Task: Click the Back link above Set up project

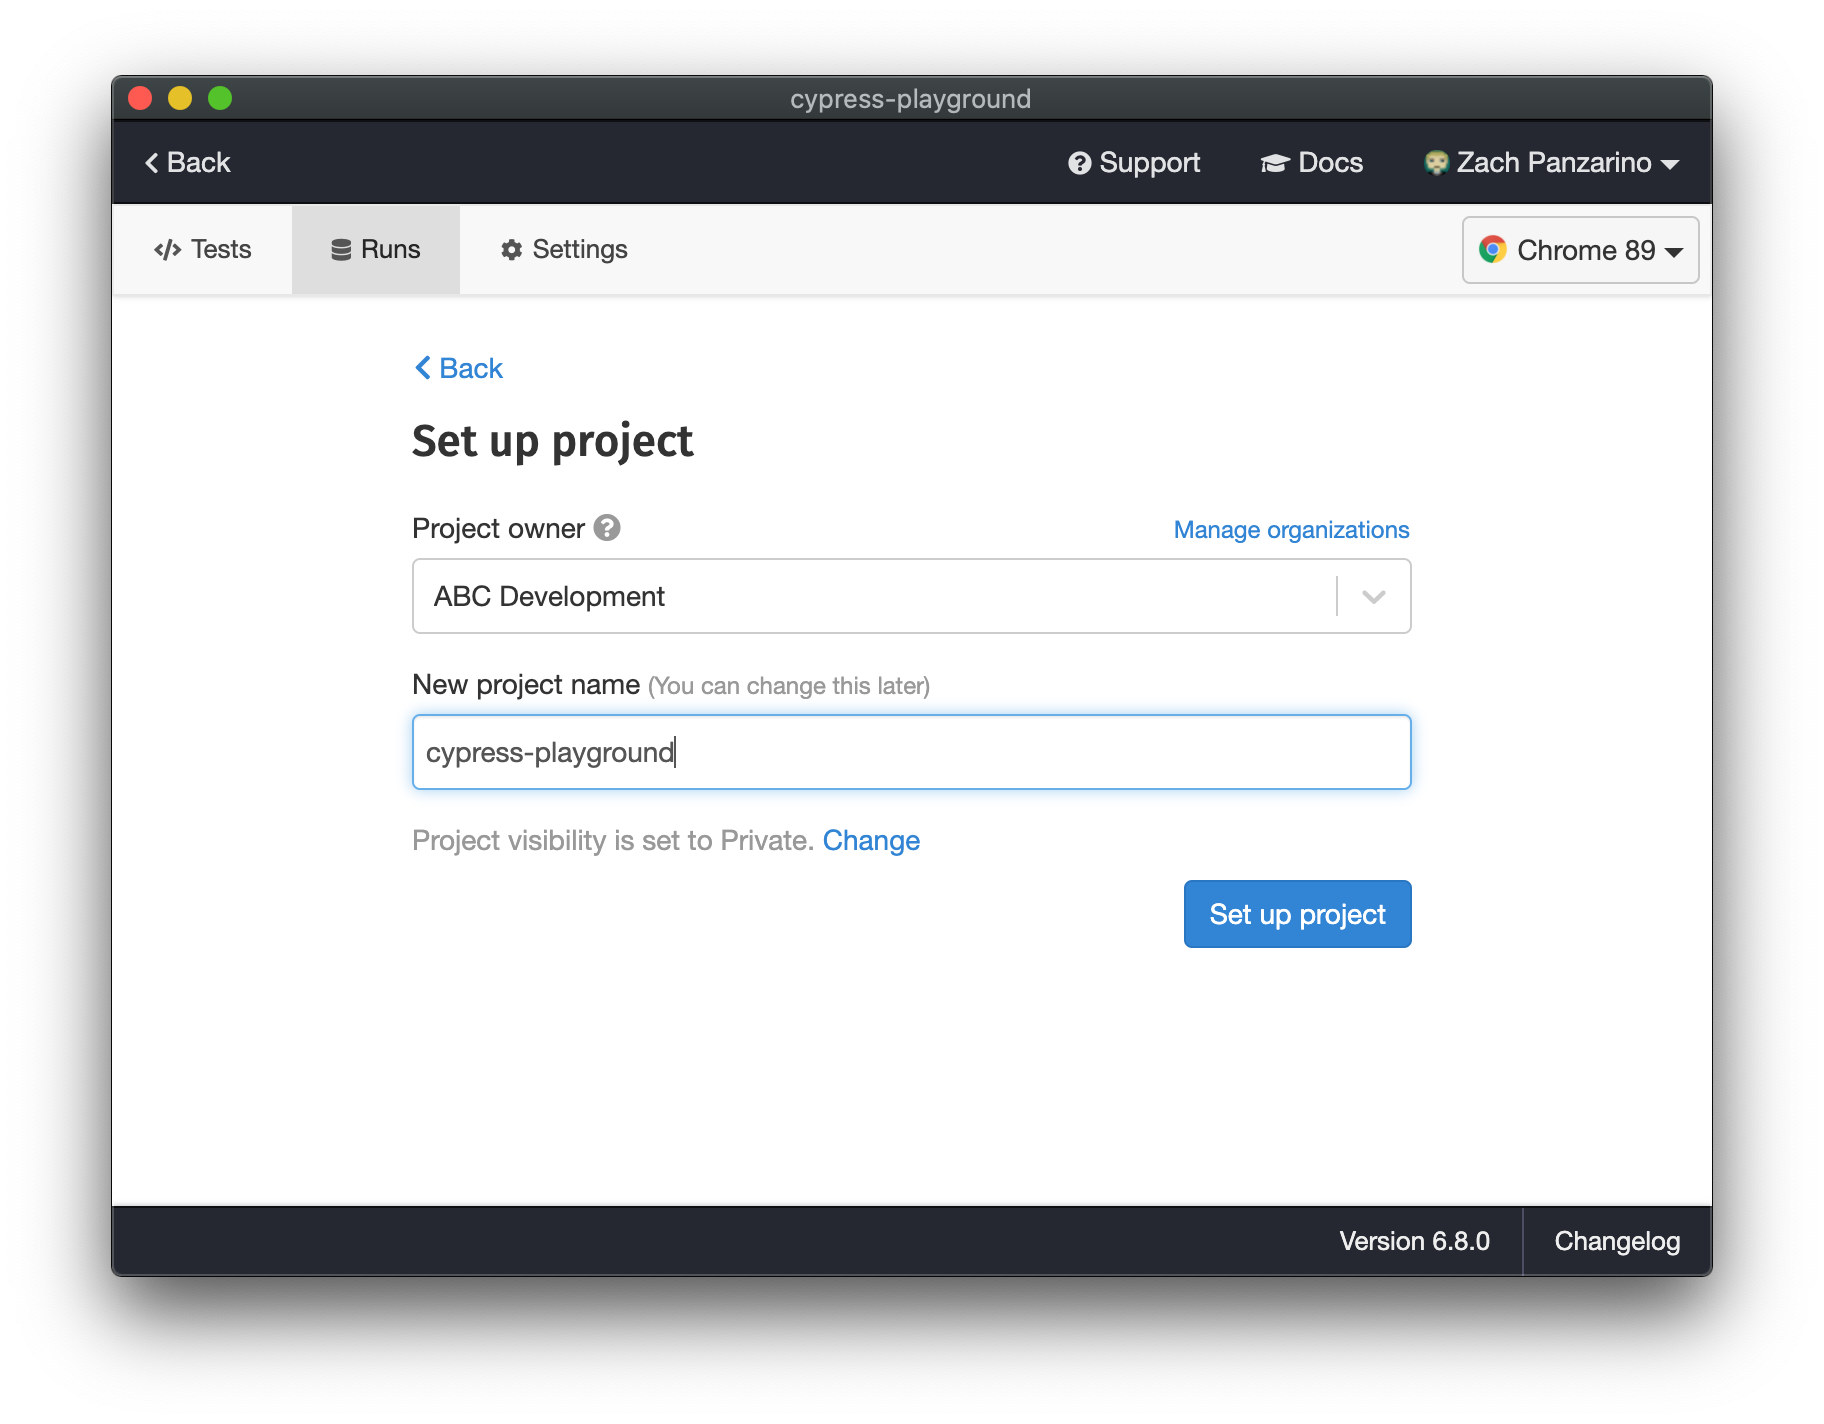Action: coord(457,368)
